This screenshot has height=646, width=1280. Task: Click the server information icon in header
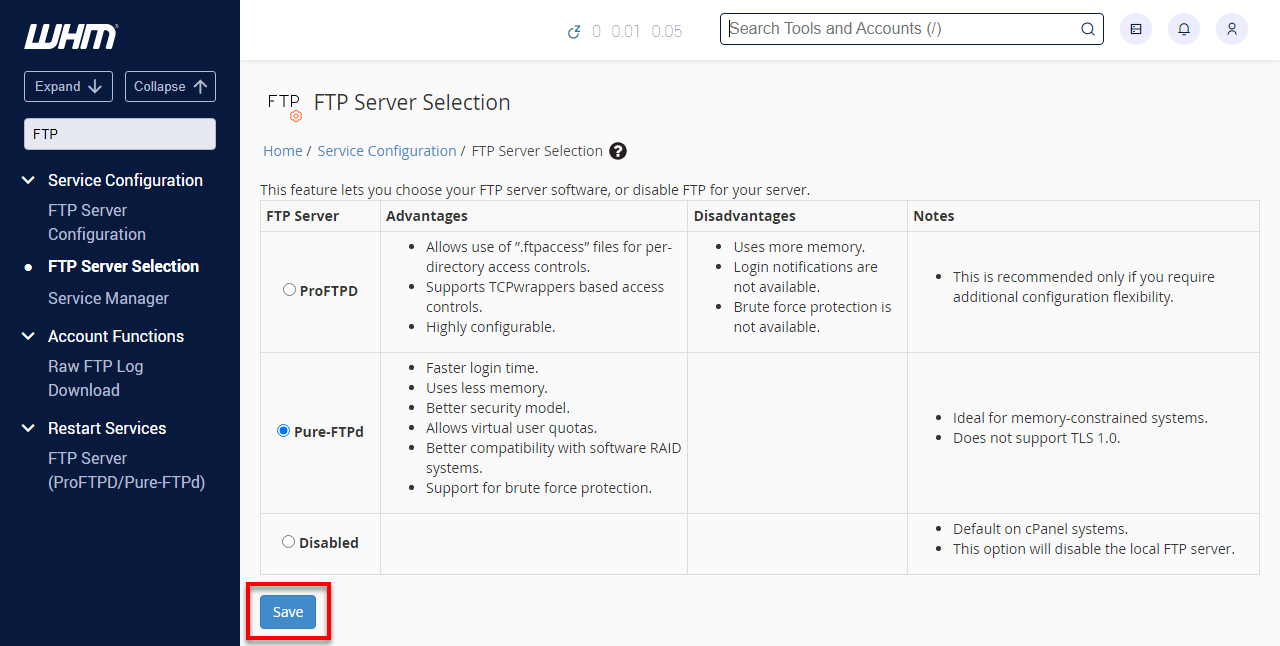click(1135, 29)
